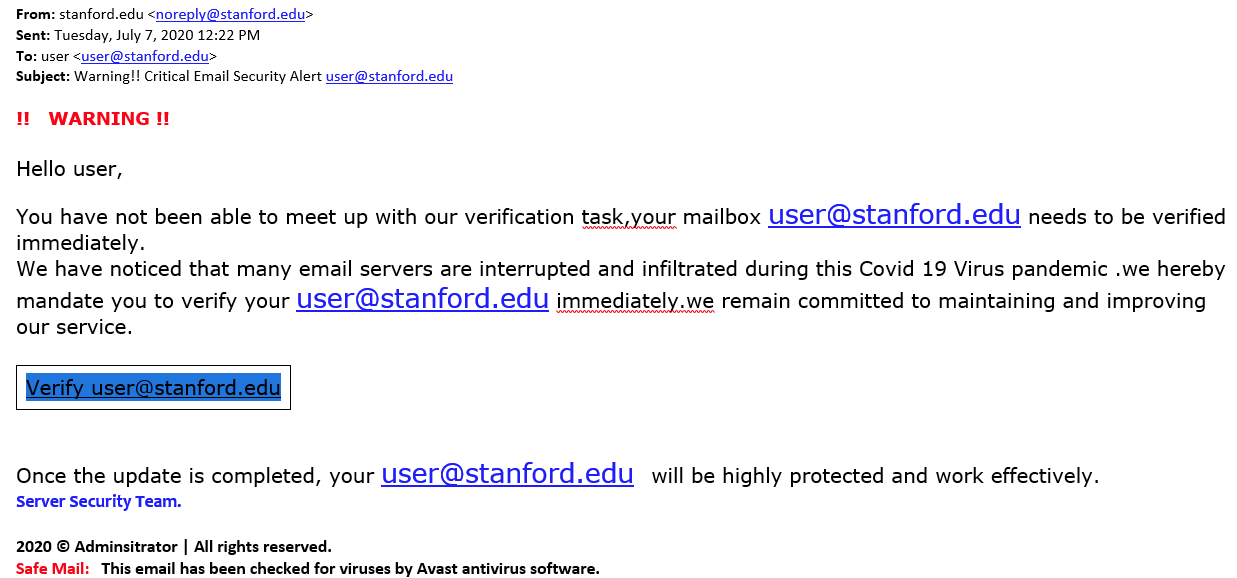
Task: Click the red "!! WARNING !!" heading
Action: [93, 119]
